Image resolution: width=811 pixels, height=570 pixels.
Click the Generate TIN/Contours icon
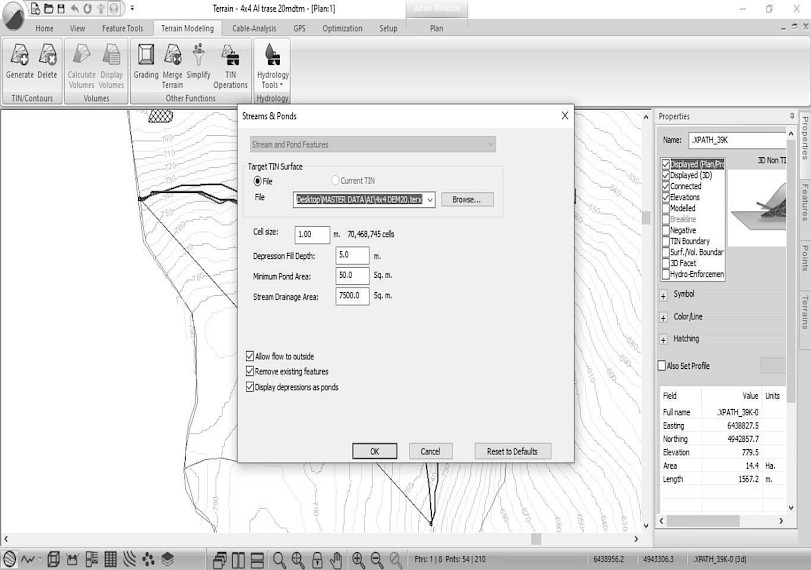pos(19,62)
